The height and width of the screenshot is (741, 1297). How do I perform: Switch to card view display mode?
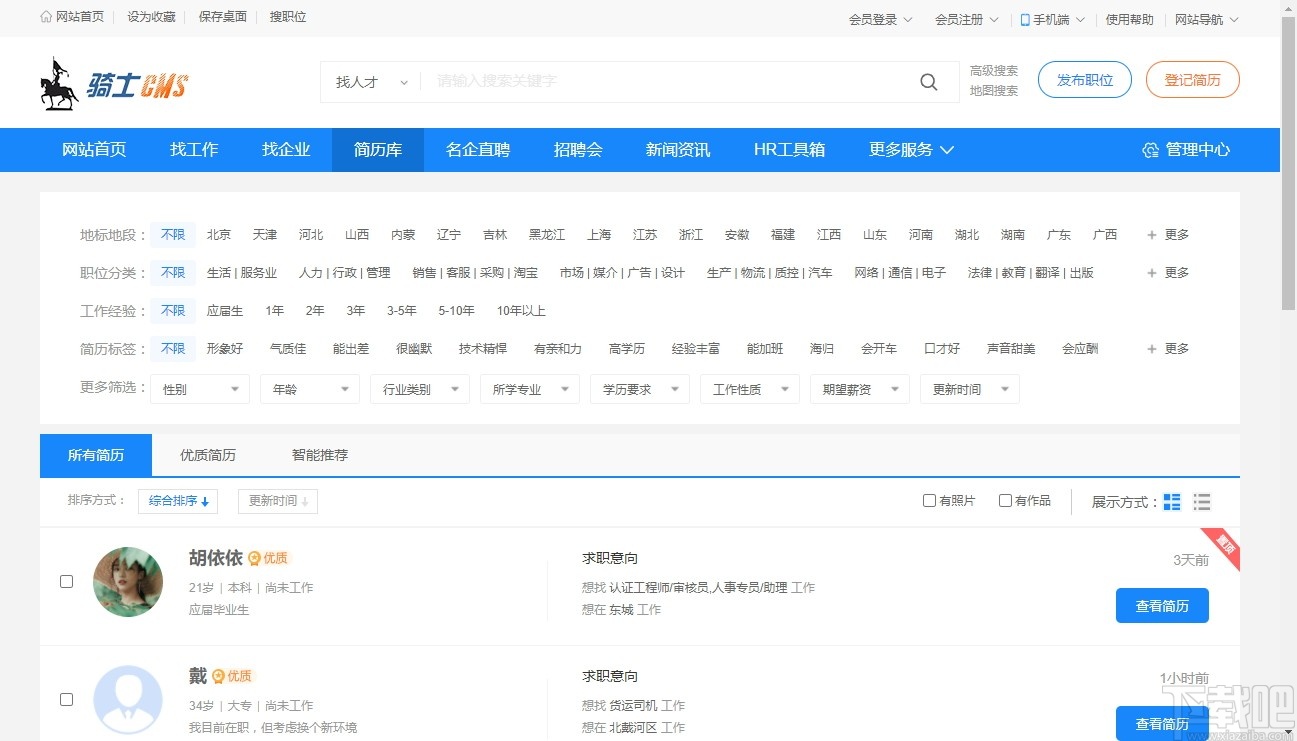pos(1171,501)
